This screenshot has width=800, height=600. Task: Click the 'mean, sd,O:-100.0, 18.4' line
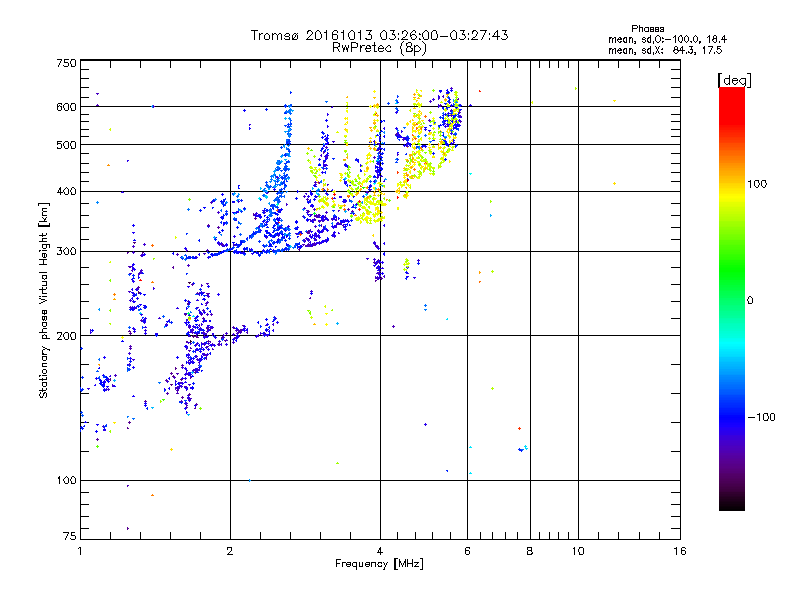pyautogui.click(x=667, y=39)
